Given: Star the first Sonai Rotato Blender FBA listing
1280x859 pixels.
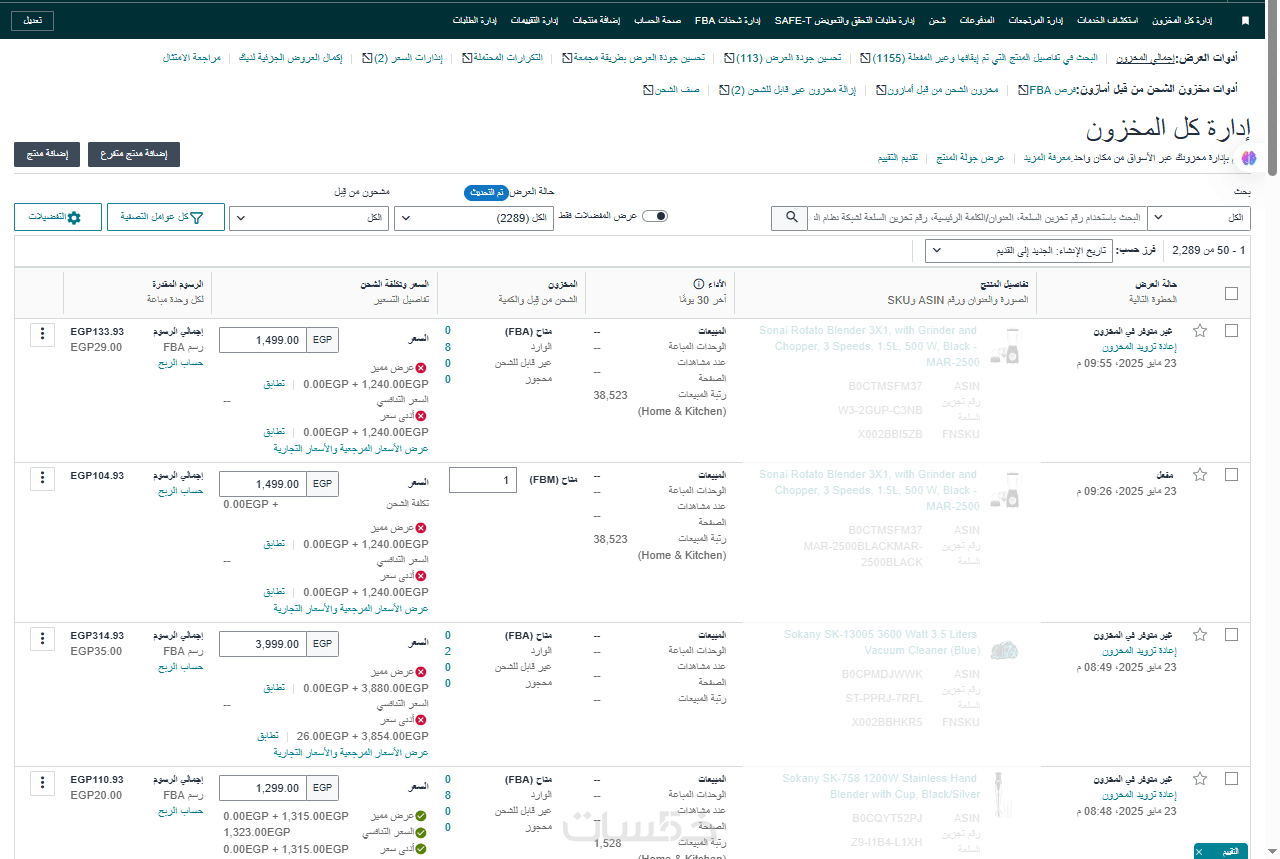Looking at the screenshot, I should click(x=1200, y=330).
